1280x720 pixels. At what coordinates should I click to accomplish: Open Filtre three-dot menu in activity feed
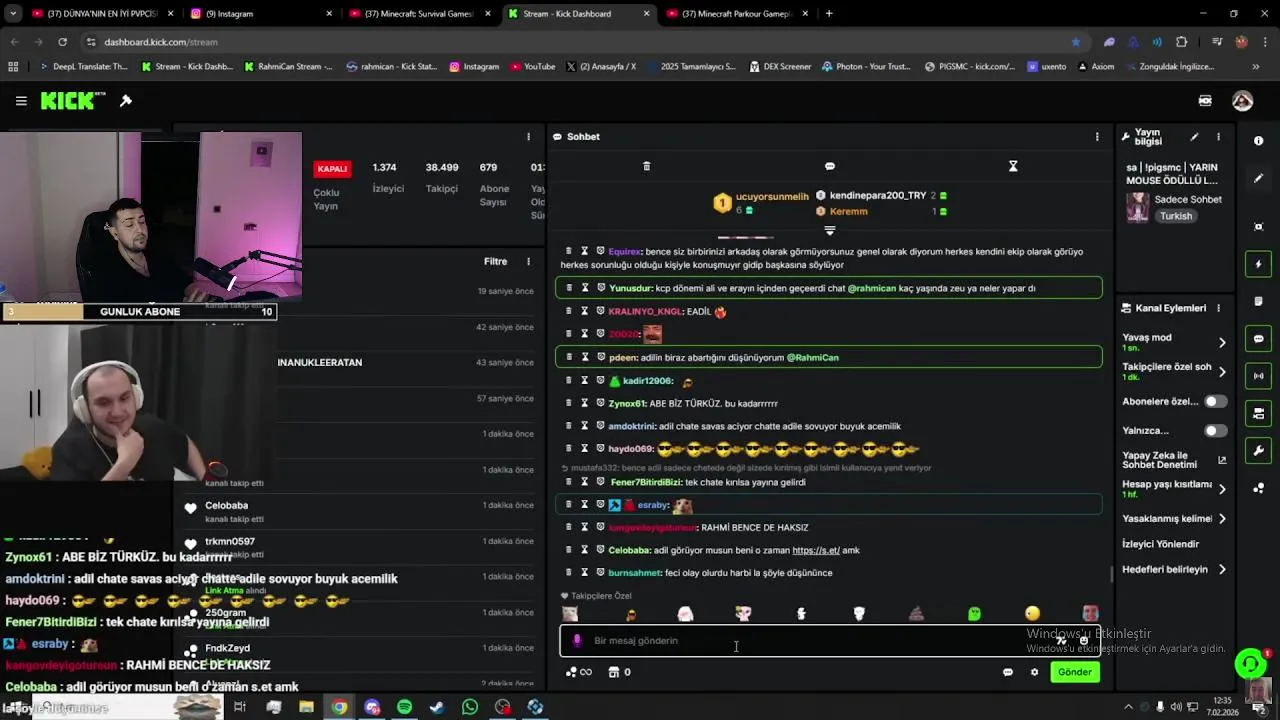coord(528,262)
